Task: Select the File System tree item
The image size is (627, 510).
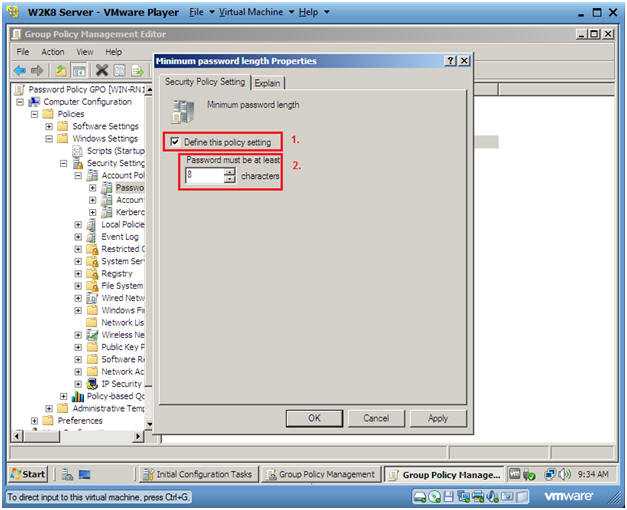Action: coord(122,286)
